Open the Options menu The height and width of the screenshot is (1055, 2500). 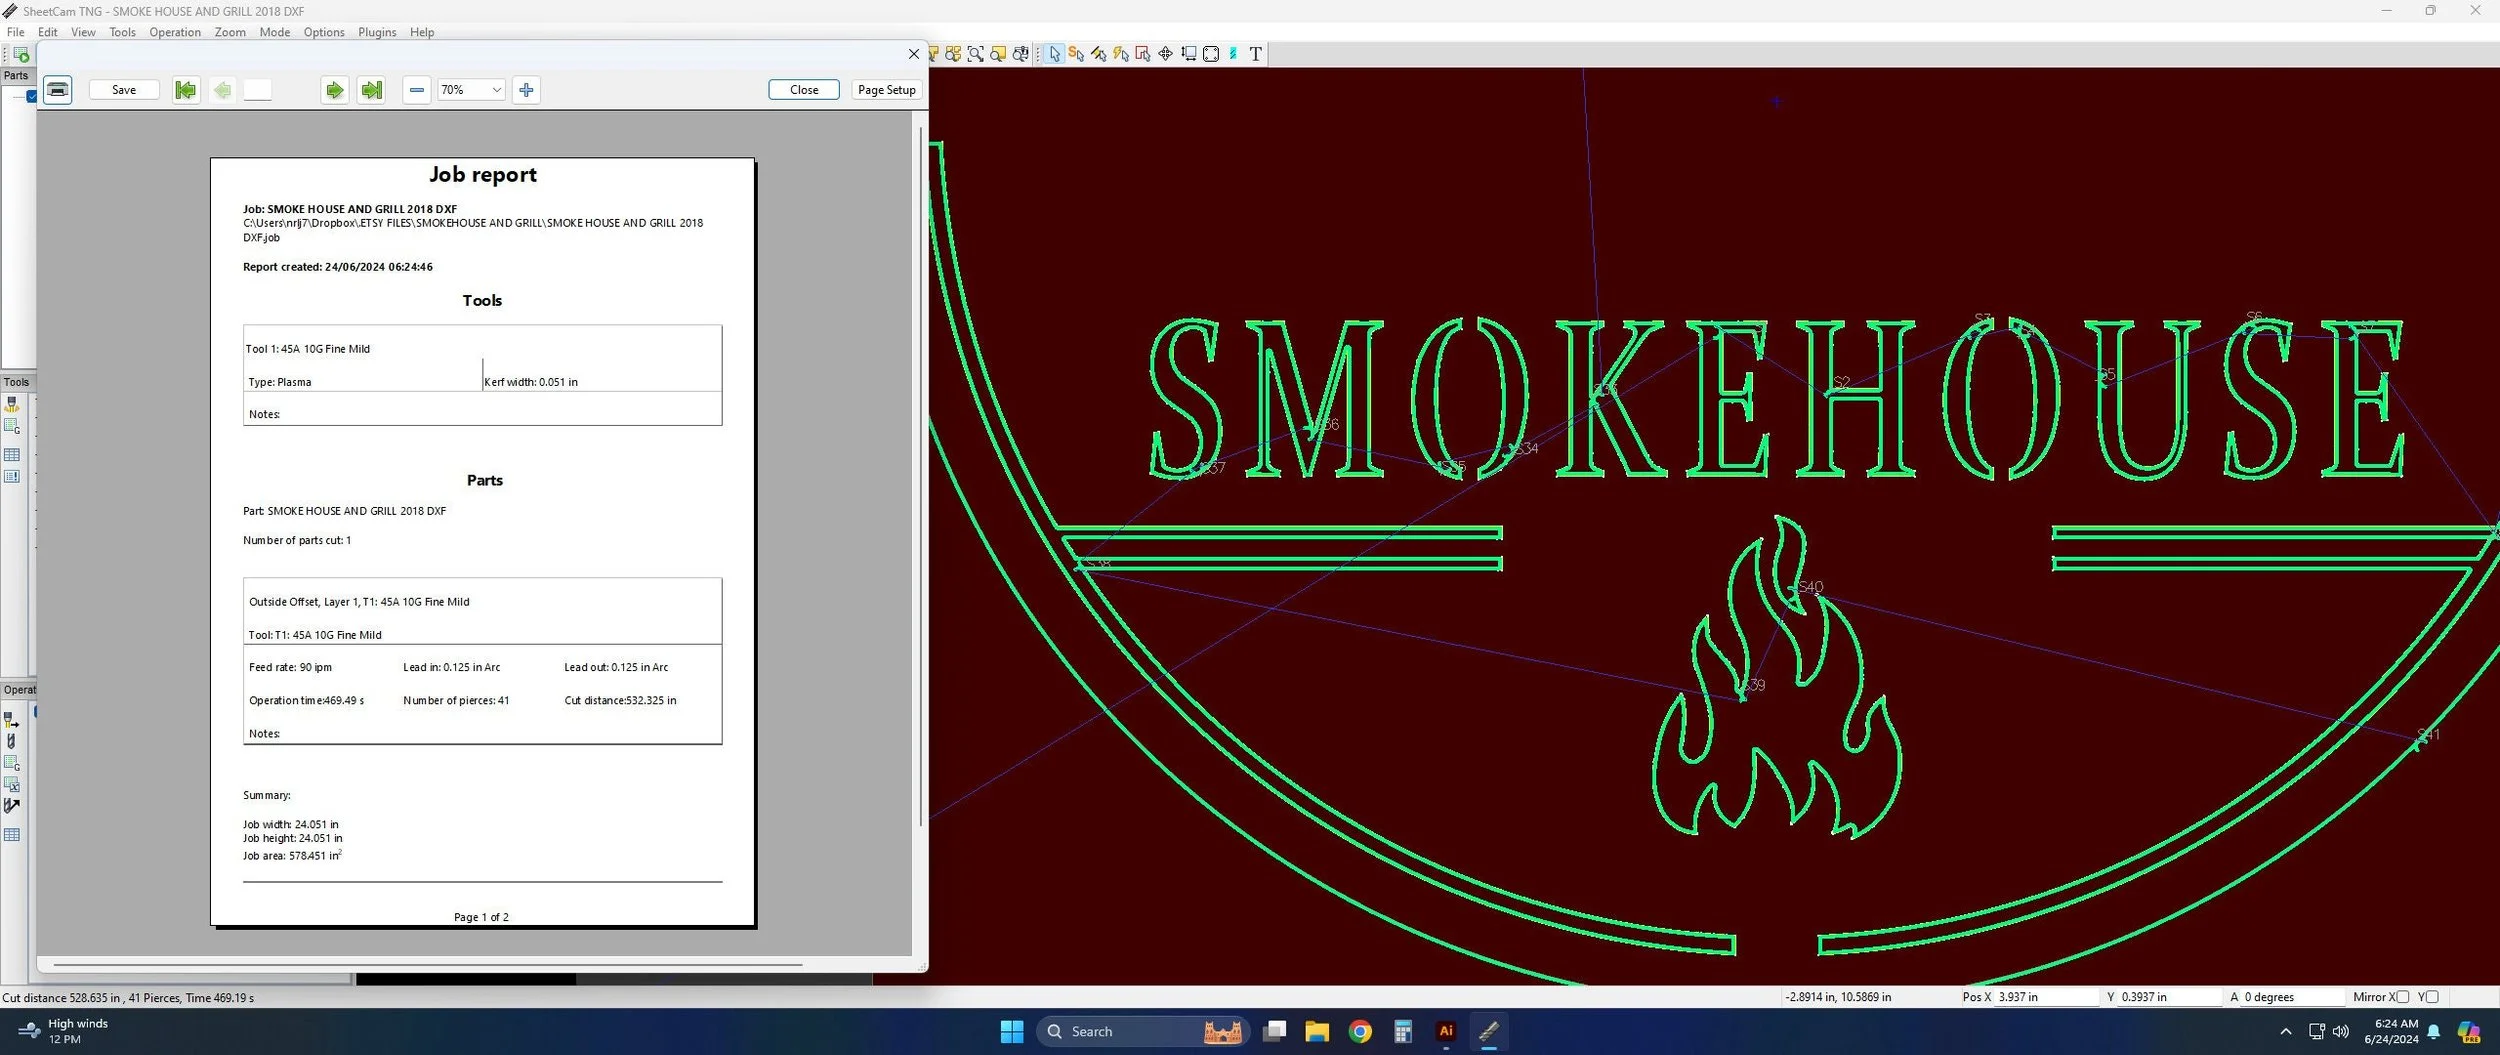[324, 32]
